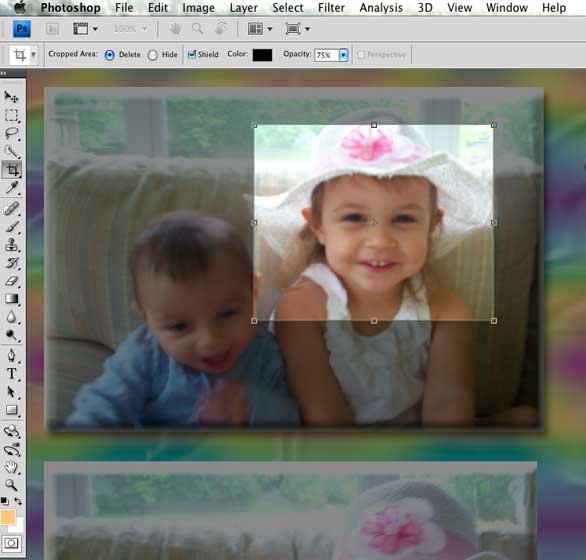The height and width of the screenshot is (560, 586).
Task: Select the Gradient tool
Action: pos(11,299)
